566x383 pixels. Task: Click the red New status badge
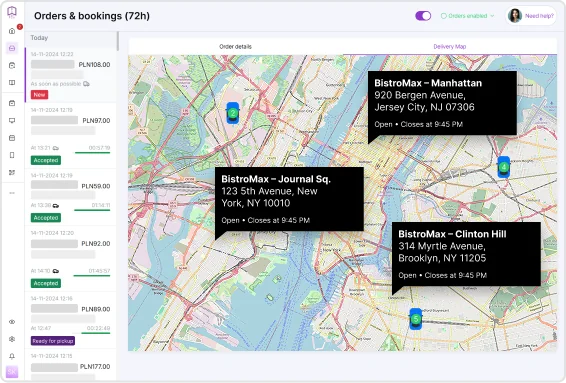click(x=39, y=95)
